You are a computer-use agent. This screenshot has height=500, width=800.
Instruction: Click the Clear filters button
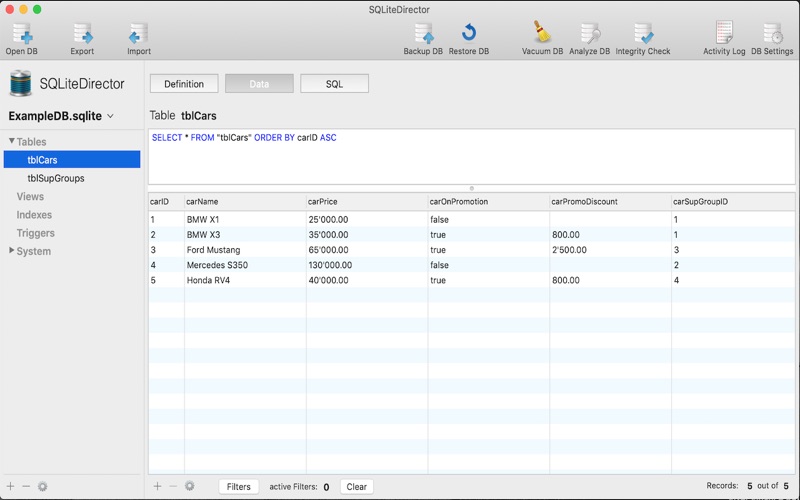(x=357, y=487)
